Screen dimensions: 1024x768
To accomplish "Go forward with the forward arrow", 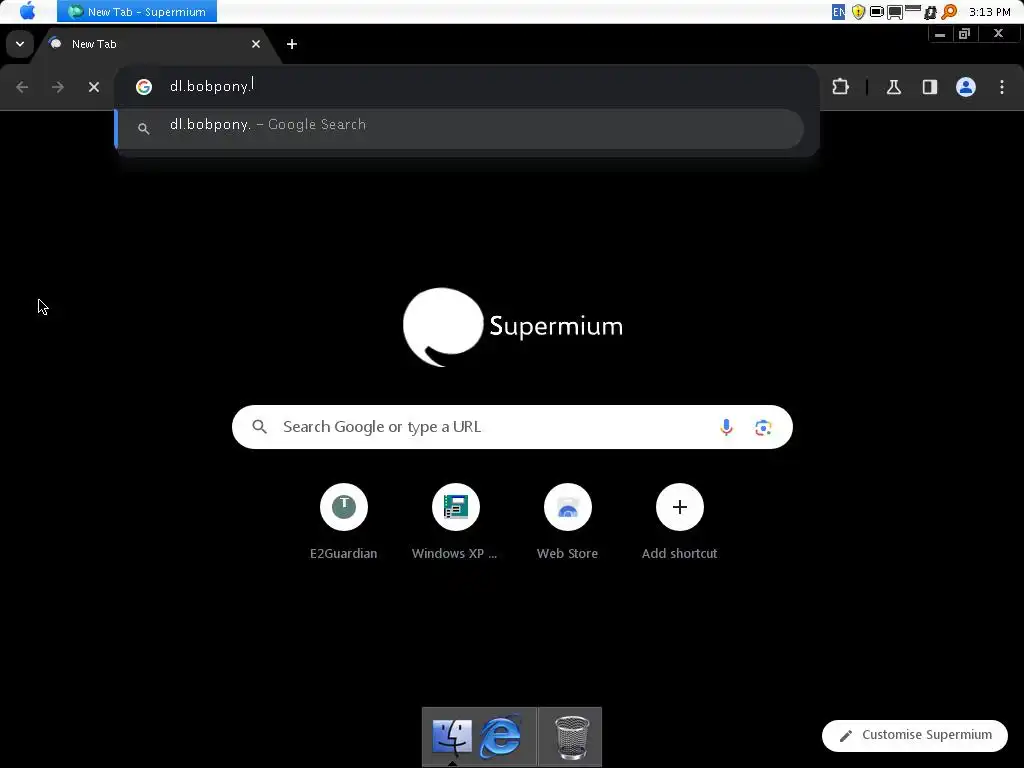I will 58,87.
